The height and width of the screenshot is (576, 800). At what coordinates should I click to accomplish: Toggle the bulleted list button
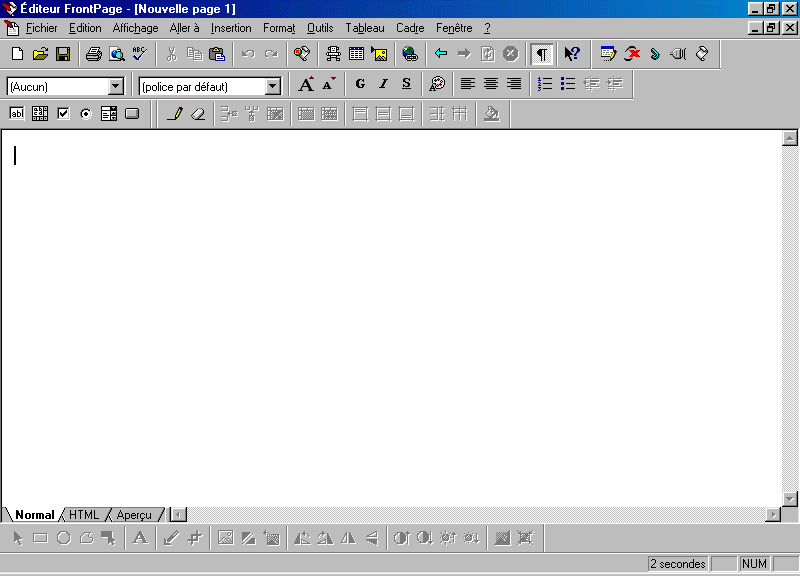(x=568, y=84)
